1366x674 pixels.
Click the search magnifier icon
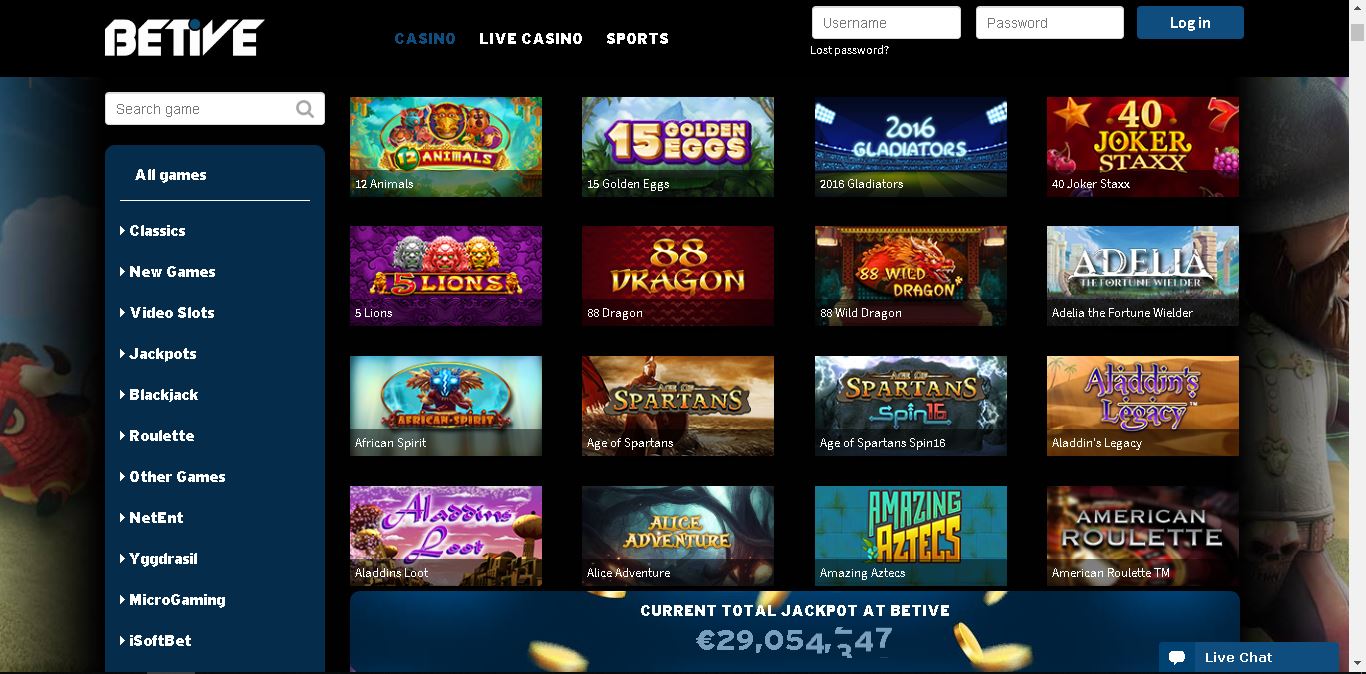[305, 109]
